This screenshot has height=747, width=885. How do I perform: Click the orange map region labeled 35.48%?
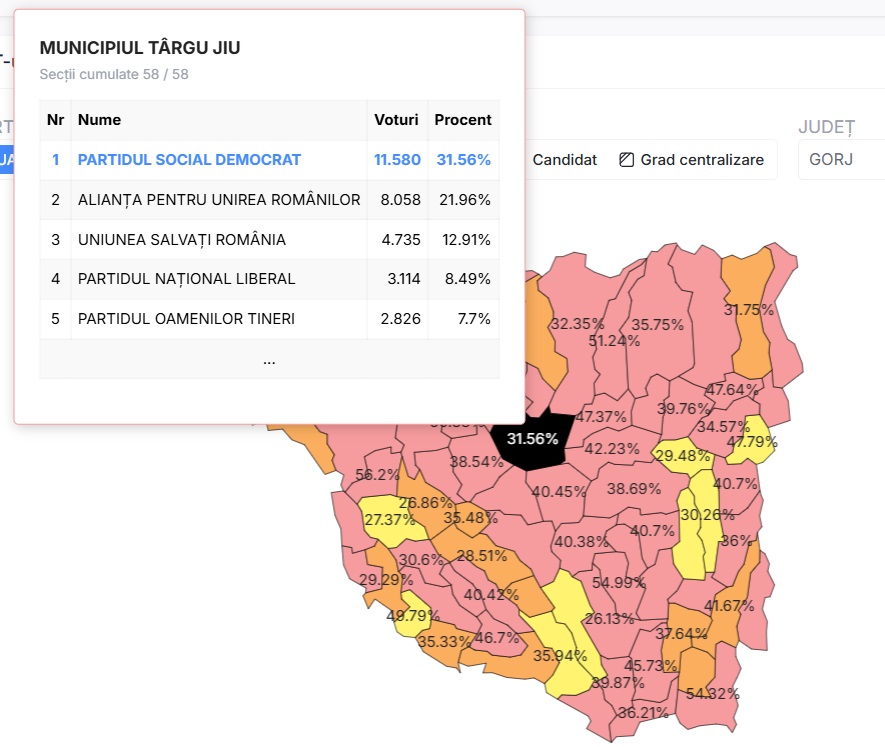tap(471, 518)
